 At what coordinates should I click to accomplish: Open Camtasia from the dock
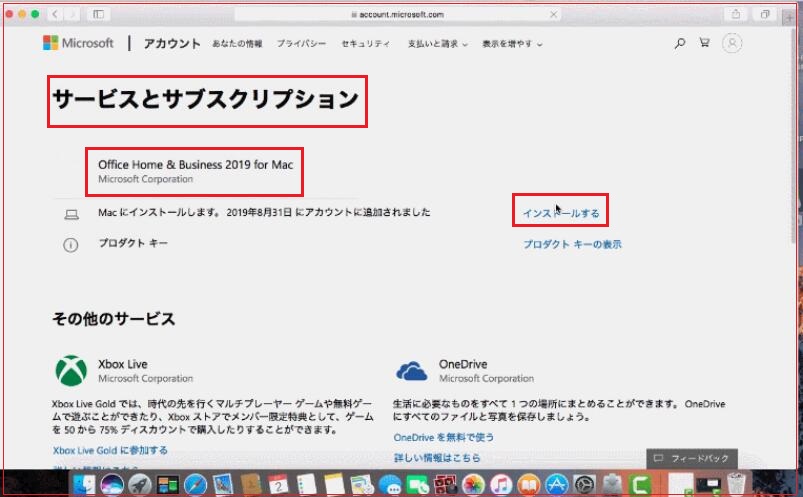click(x=640, y=484)
